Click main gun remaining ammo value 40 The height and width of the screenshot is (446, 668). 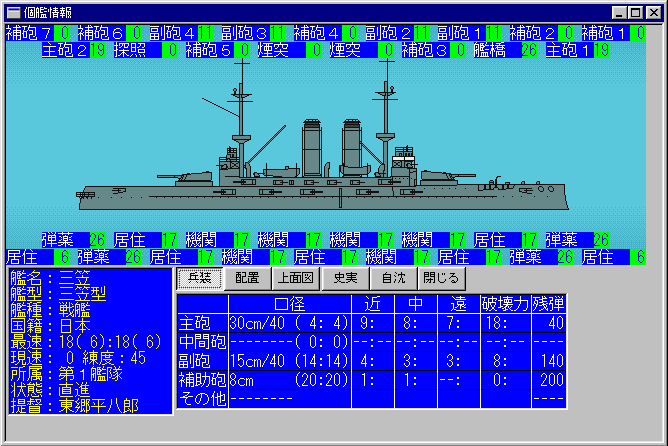click(548, 323)
